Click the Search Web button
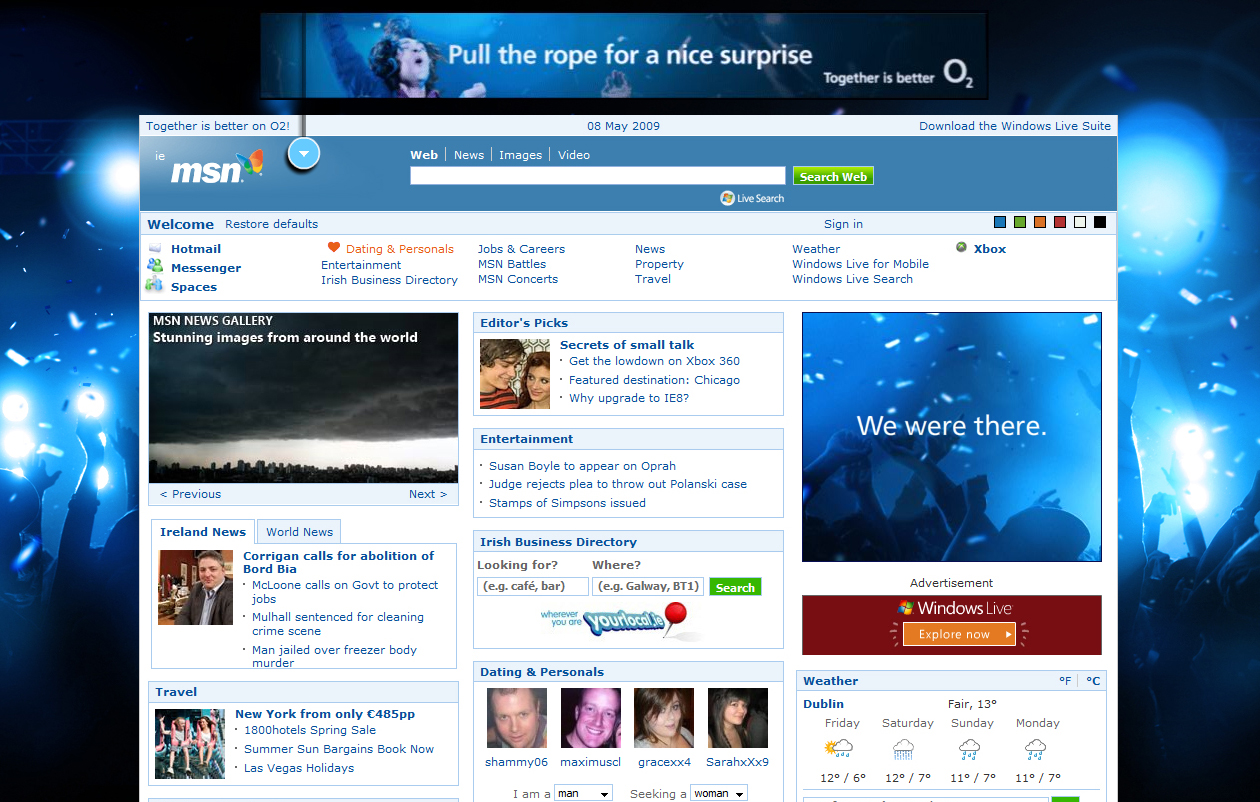The image size is (1260, 802). [x=833, y=176]
